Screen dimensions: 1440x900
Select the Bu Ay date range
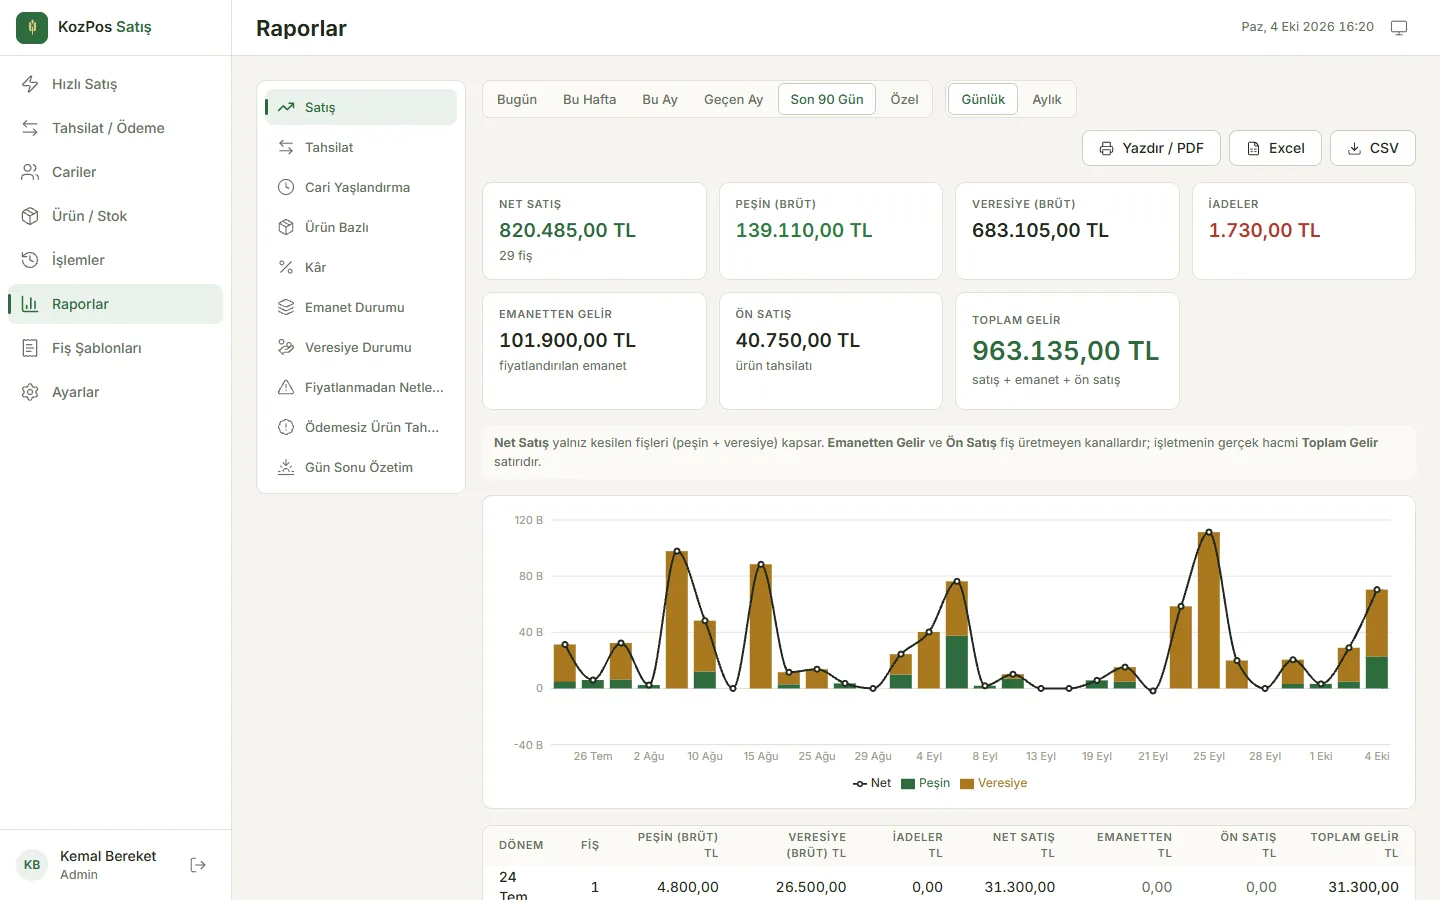[660, 99]
